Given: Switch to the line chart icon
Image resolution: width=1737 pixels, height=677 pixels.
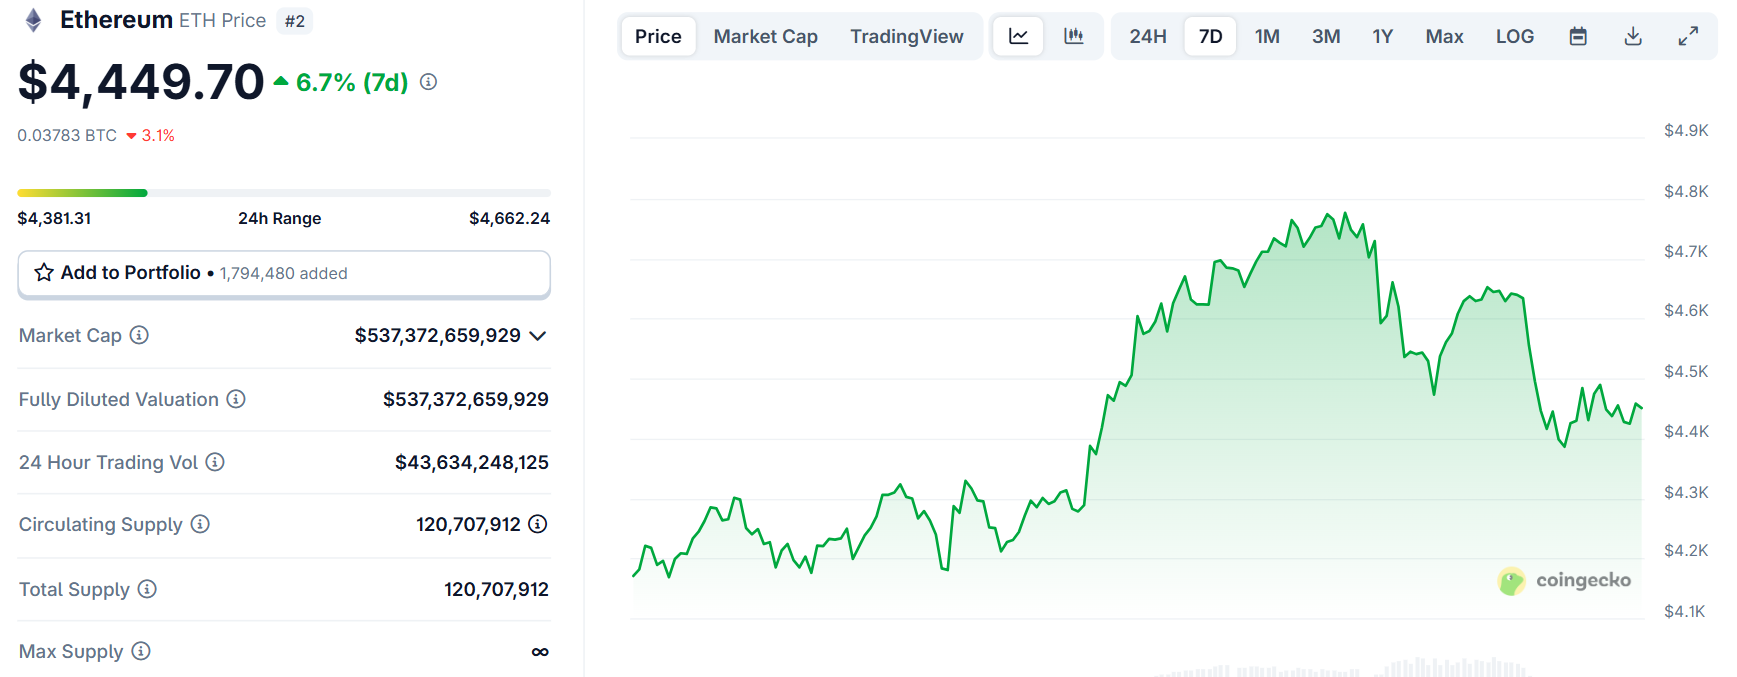Looking at the screenshot, I should click(x=1018, y=36).
